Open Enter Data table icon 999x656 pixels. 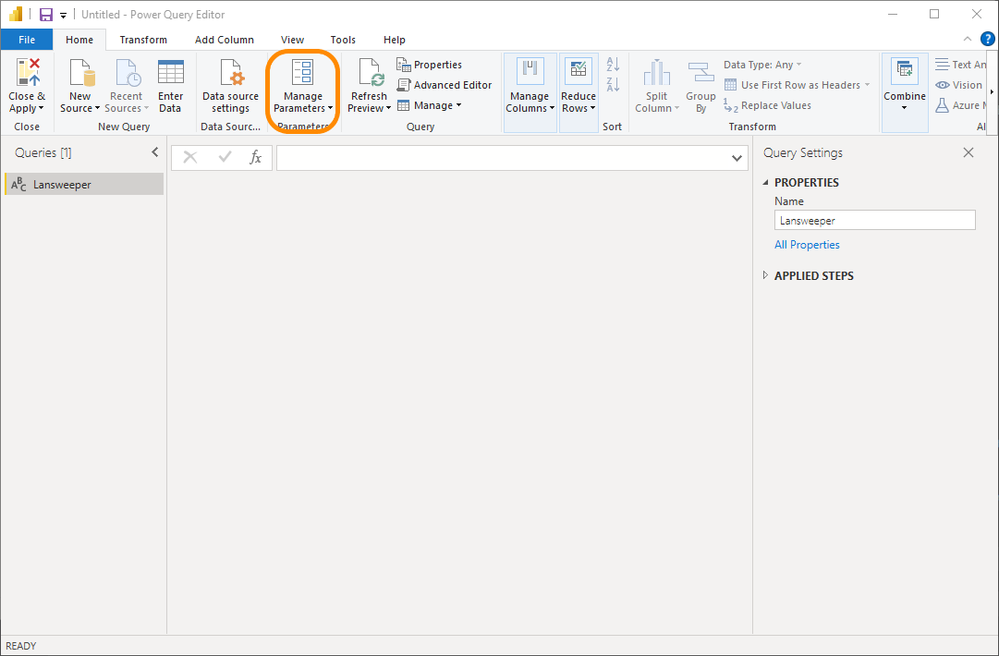(170, 73)
